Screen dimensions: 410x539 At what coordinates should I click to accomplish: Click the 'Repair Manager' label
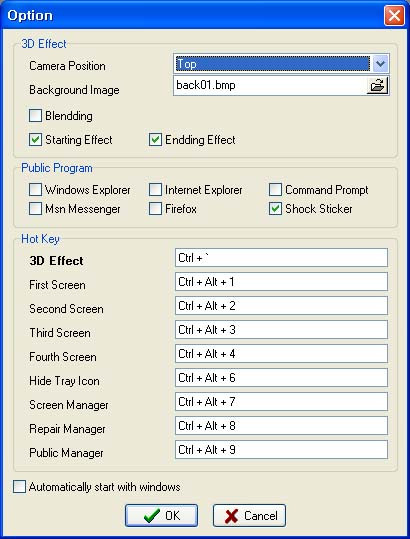[67, 429]
